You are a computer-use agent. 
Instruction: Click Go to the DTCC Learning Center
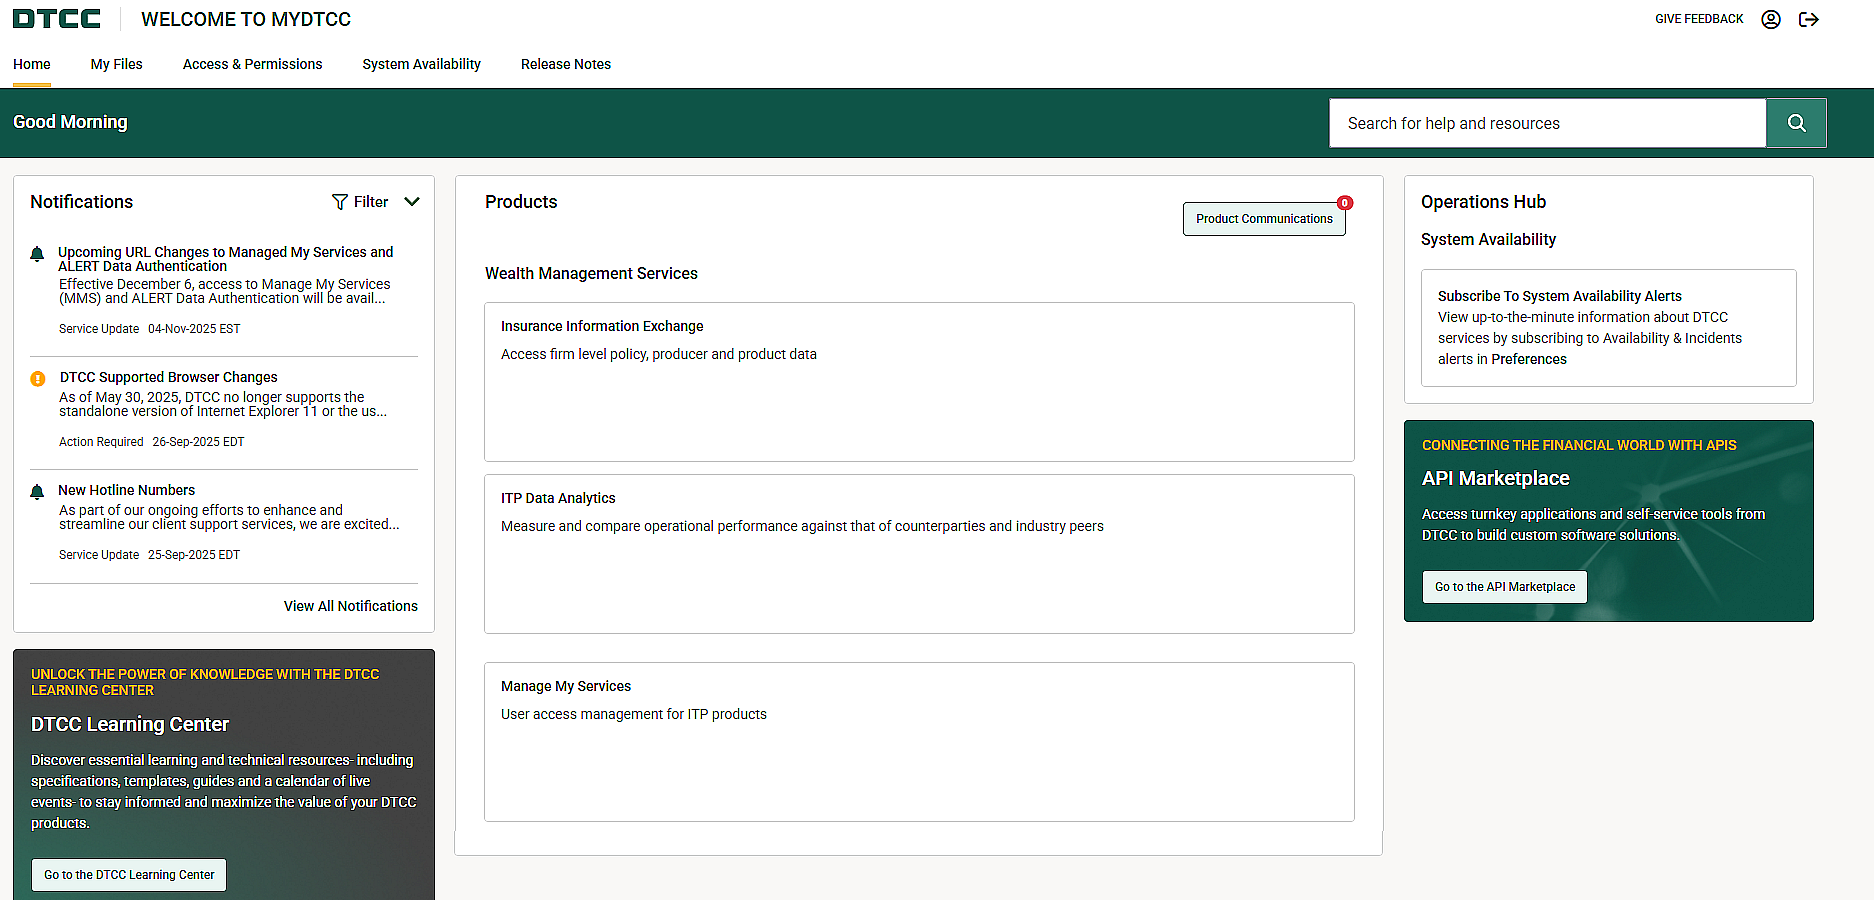(x=129, y=875)
